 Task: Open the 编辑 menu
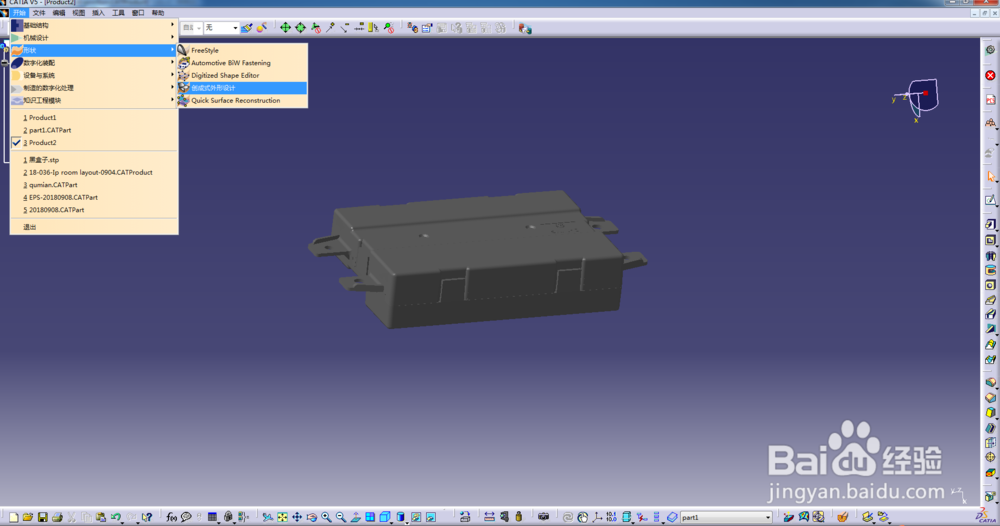[59, 13]
